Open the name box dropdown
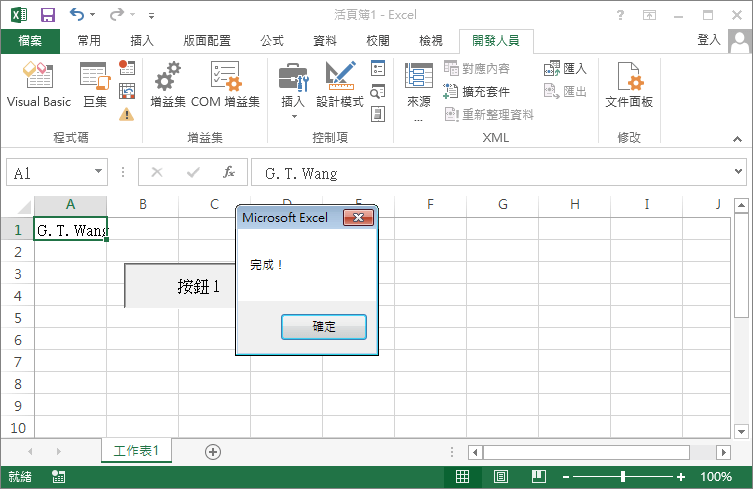This screenshot has width=753, height=489. click(x=98, y=171)
